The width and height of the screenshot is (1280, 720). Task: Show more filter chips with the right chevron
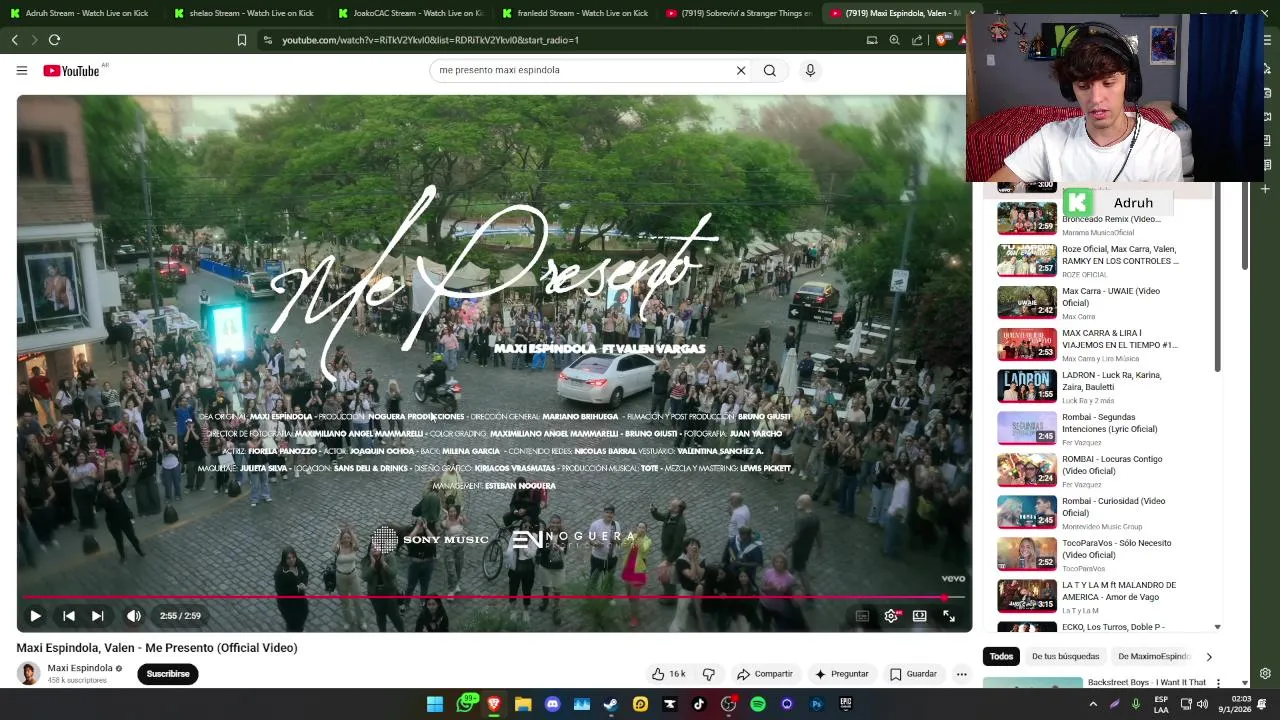pyautogui.click(x=1209, y=657)
